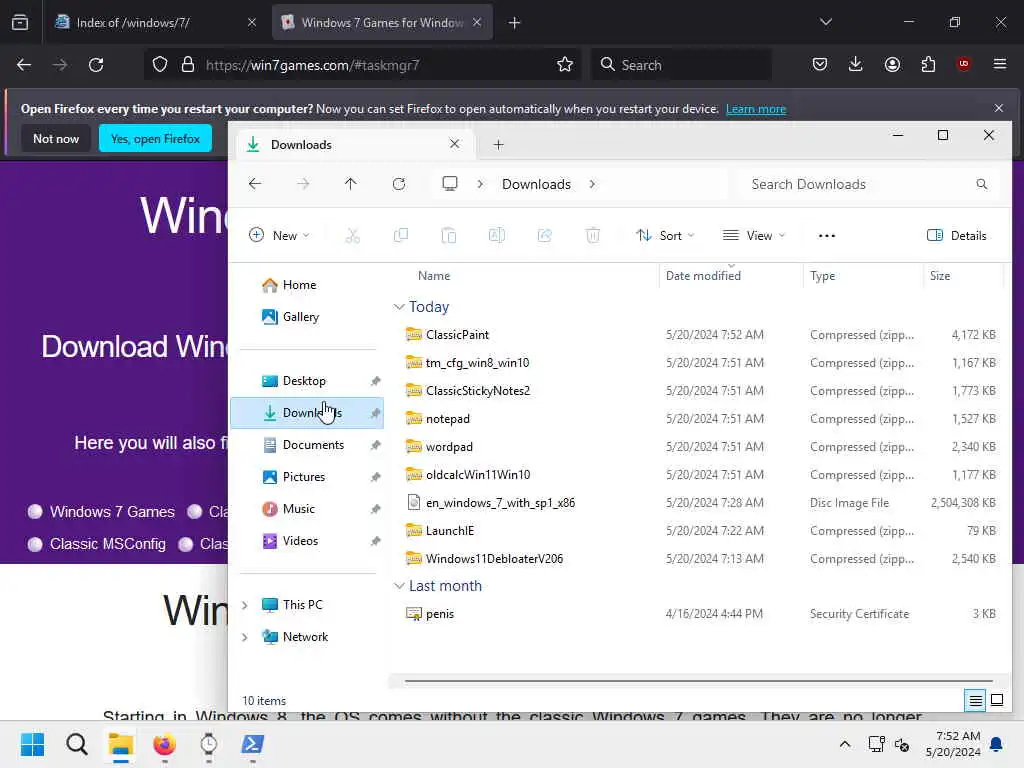Open the Learn more link
The width and height of the screenshot is (1024, 768).
pyautogui.click(x=756, y=109)
